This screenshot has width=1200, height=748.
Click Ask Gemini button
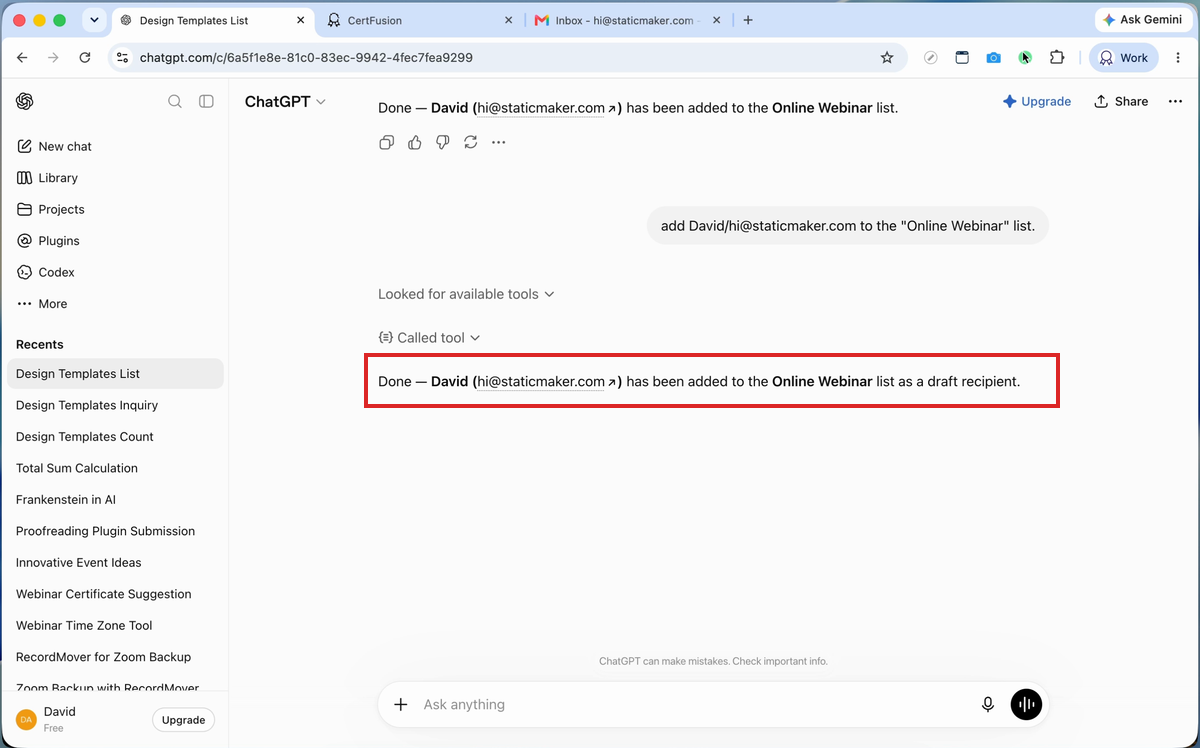(1141, 20)
